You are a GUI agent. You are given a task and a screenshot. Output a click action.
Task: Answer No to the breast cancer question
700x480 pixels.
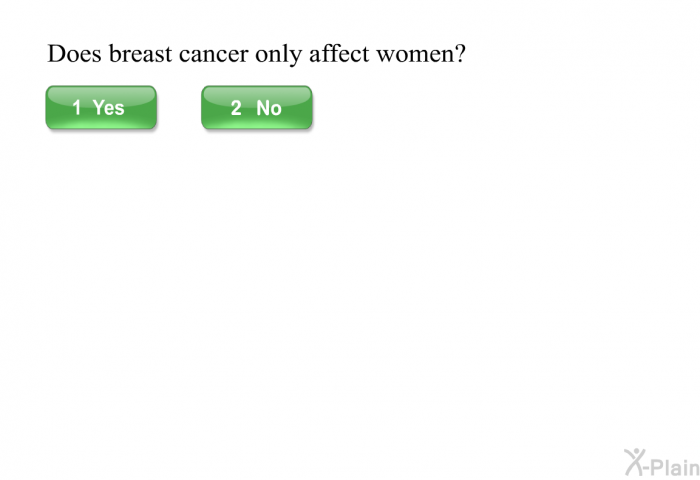[x=257, y=108]
